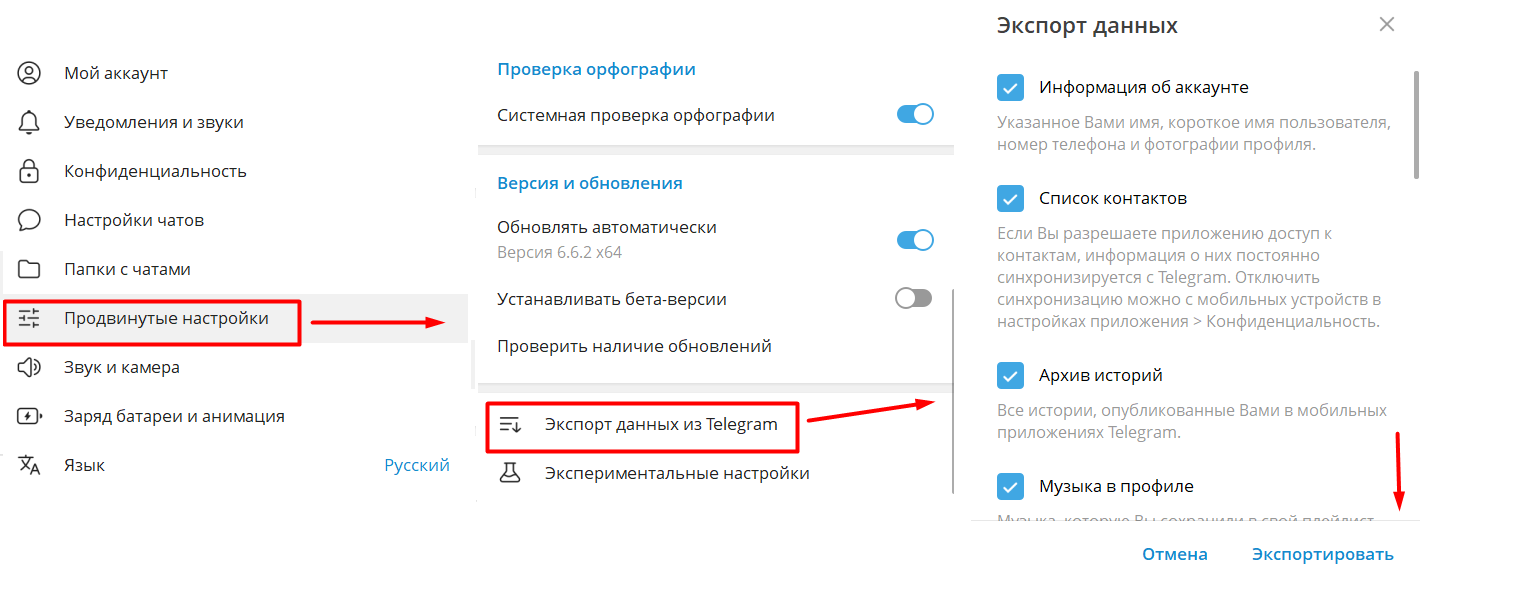Uncheck Информация об аккаунте
The width and height of the screenshot is (1518, 593).
(x=1010, y=87)
